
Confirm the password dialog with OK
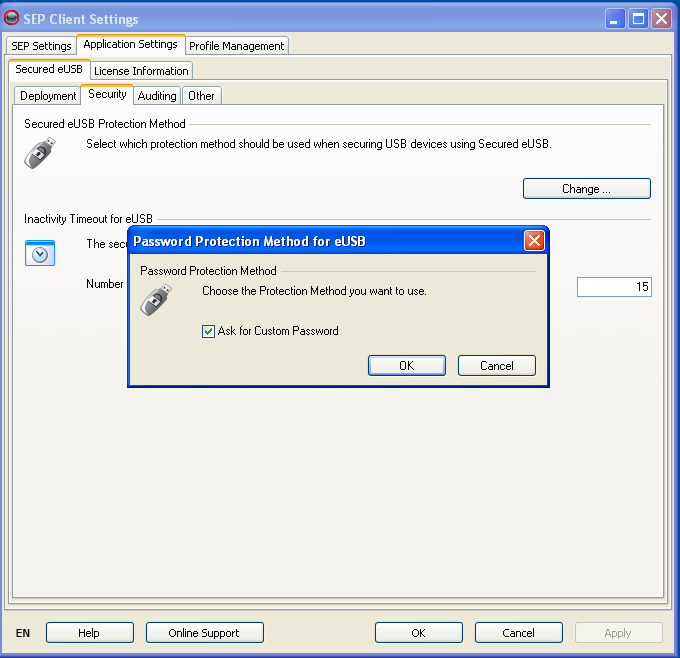407,366
